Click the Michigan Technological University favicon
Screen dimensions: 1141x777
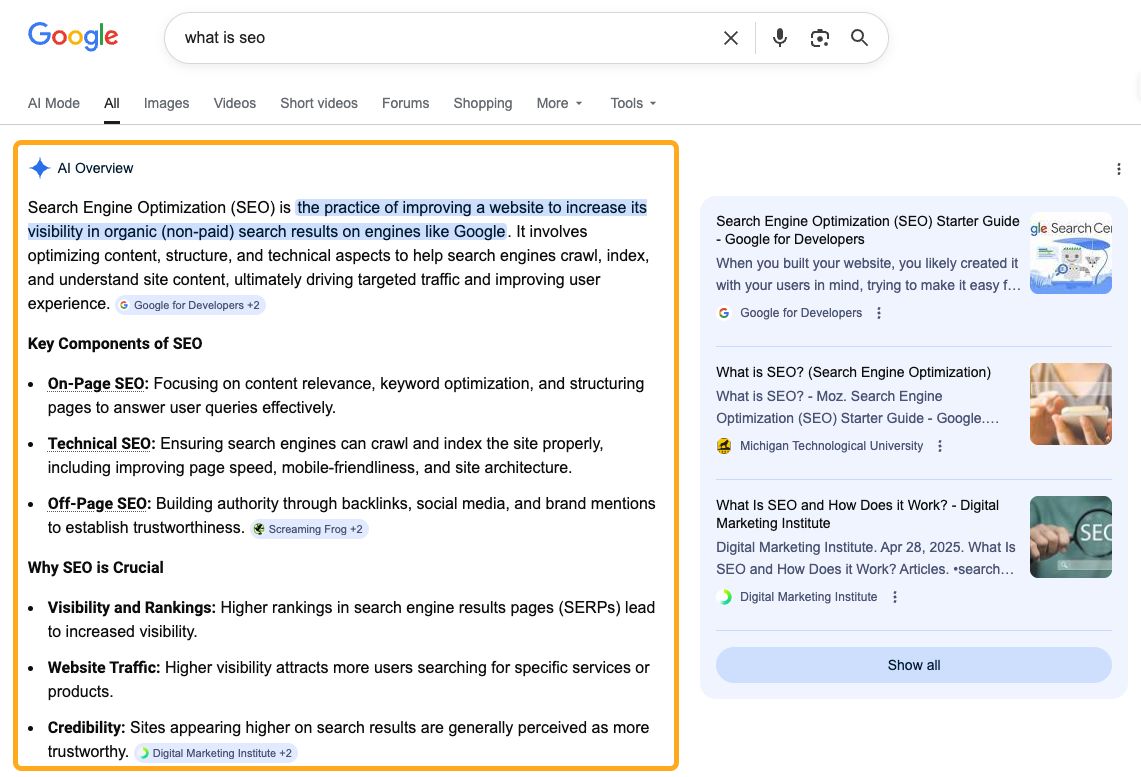(724, 446)
